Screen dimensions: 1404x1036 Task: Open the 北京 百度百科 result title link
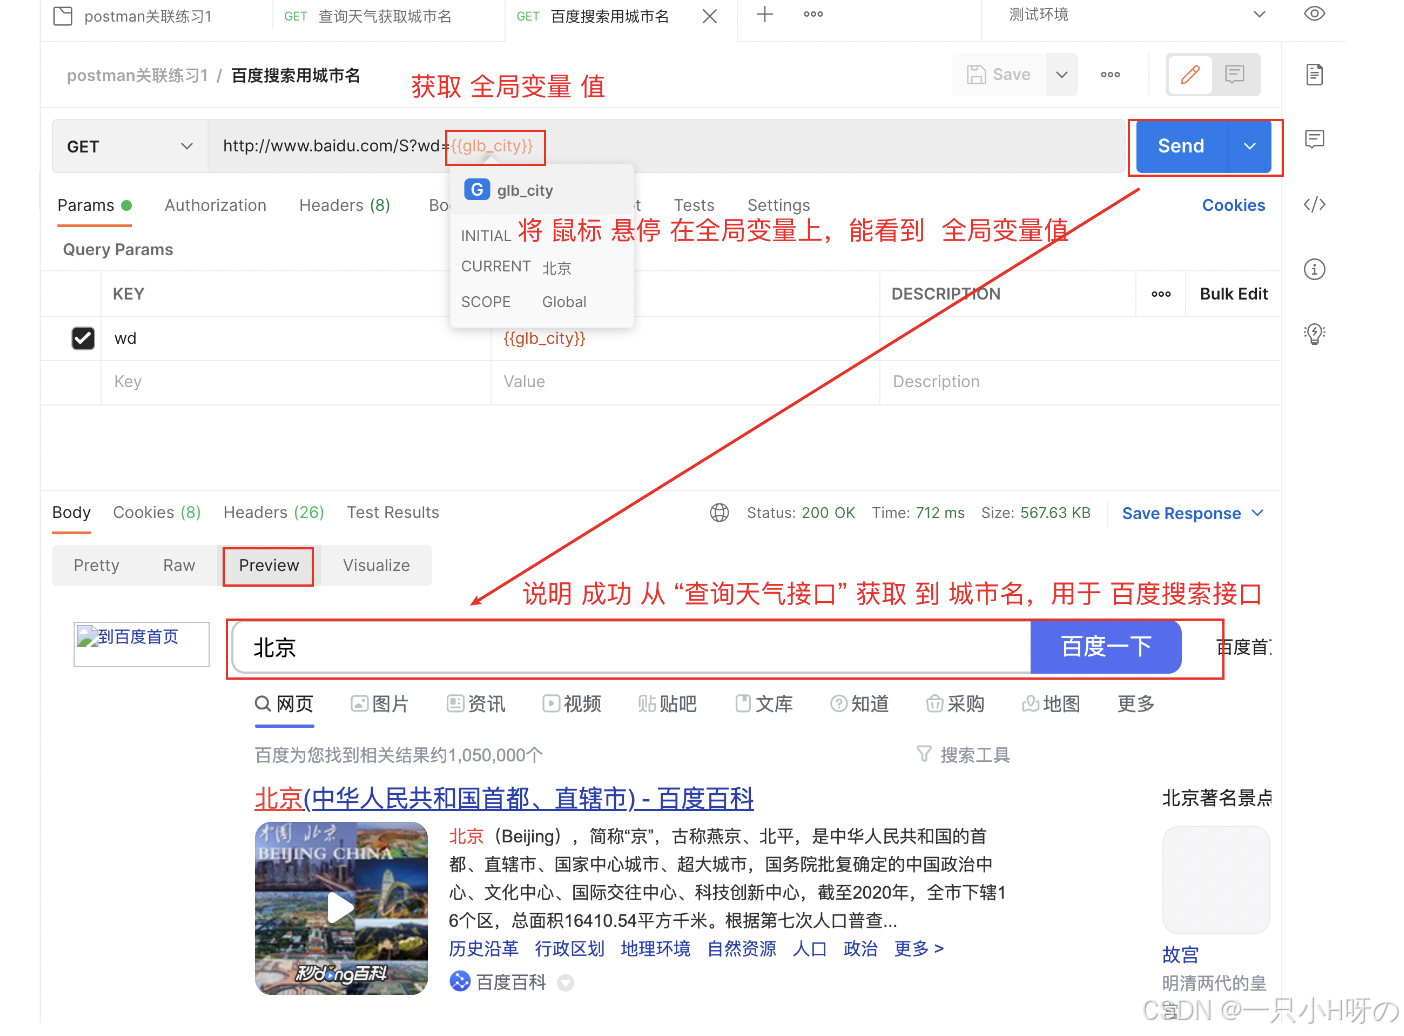point(504,798)
